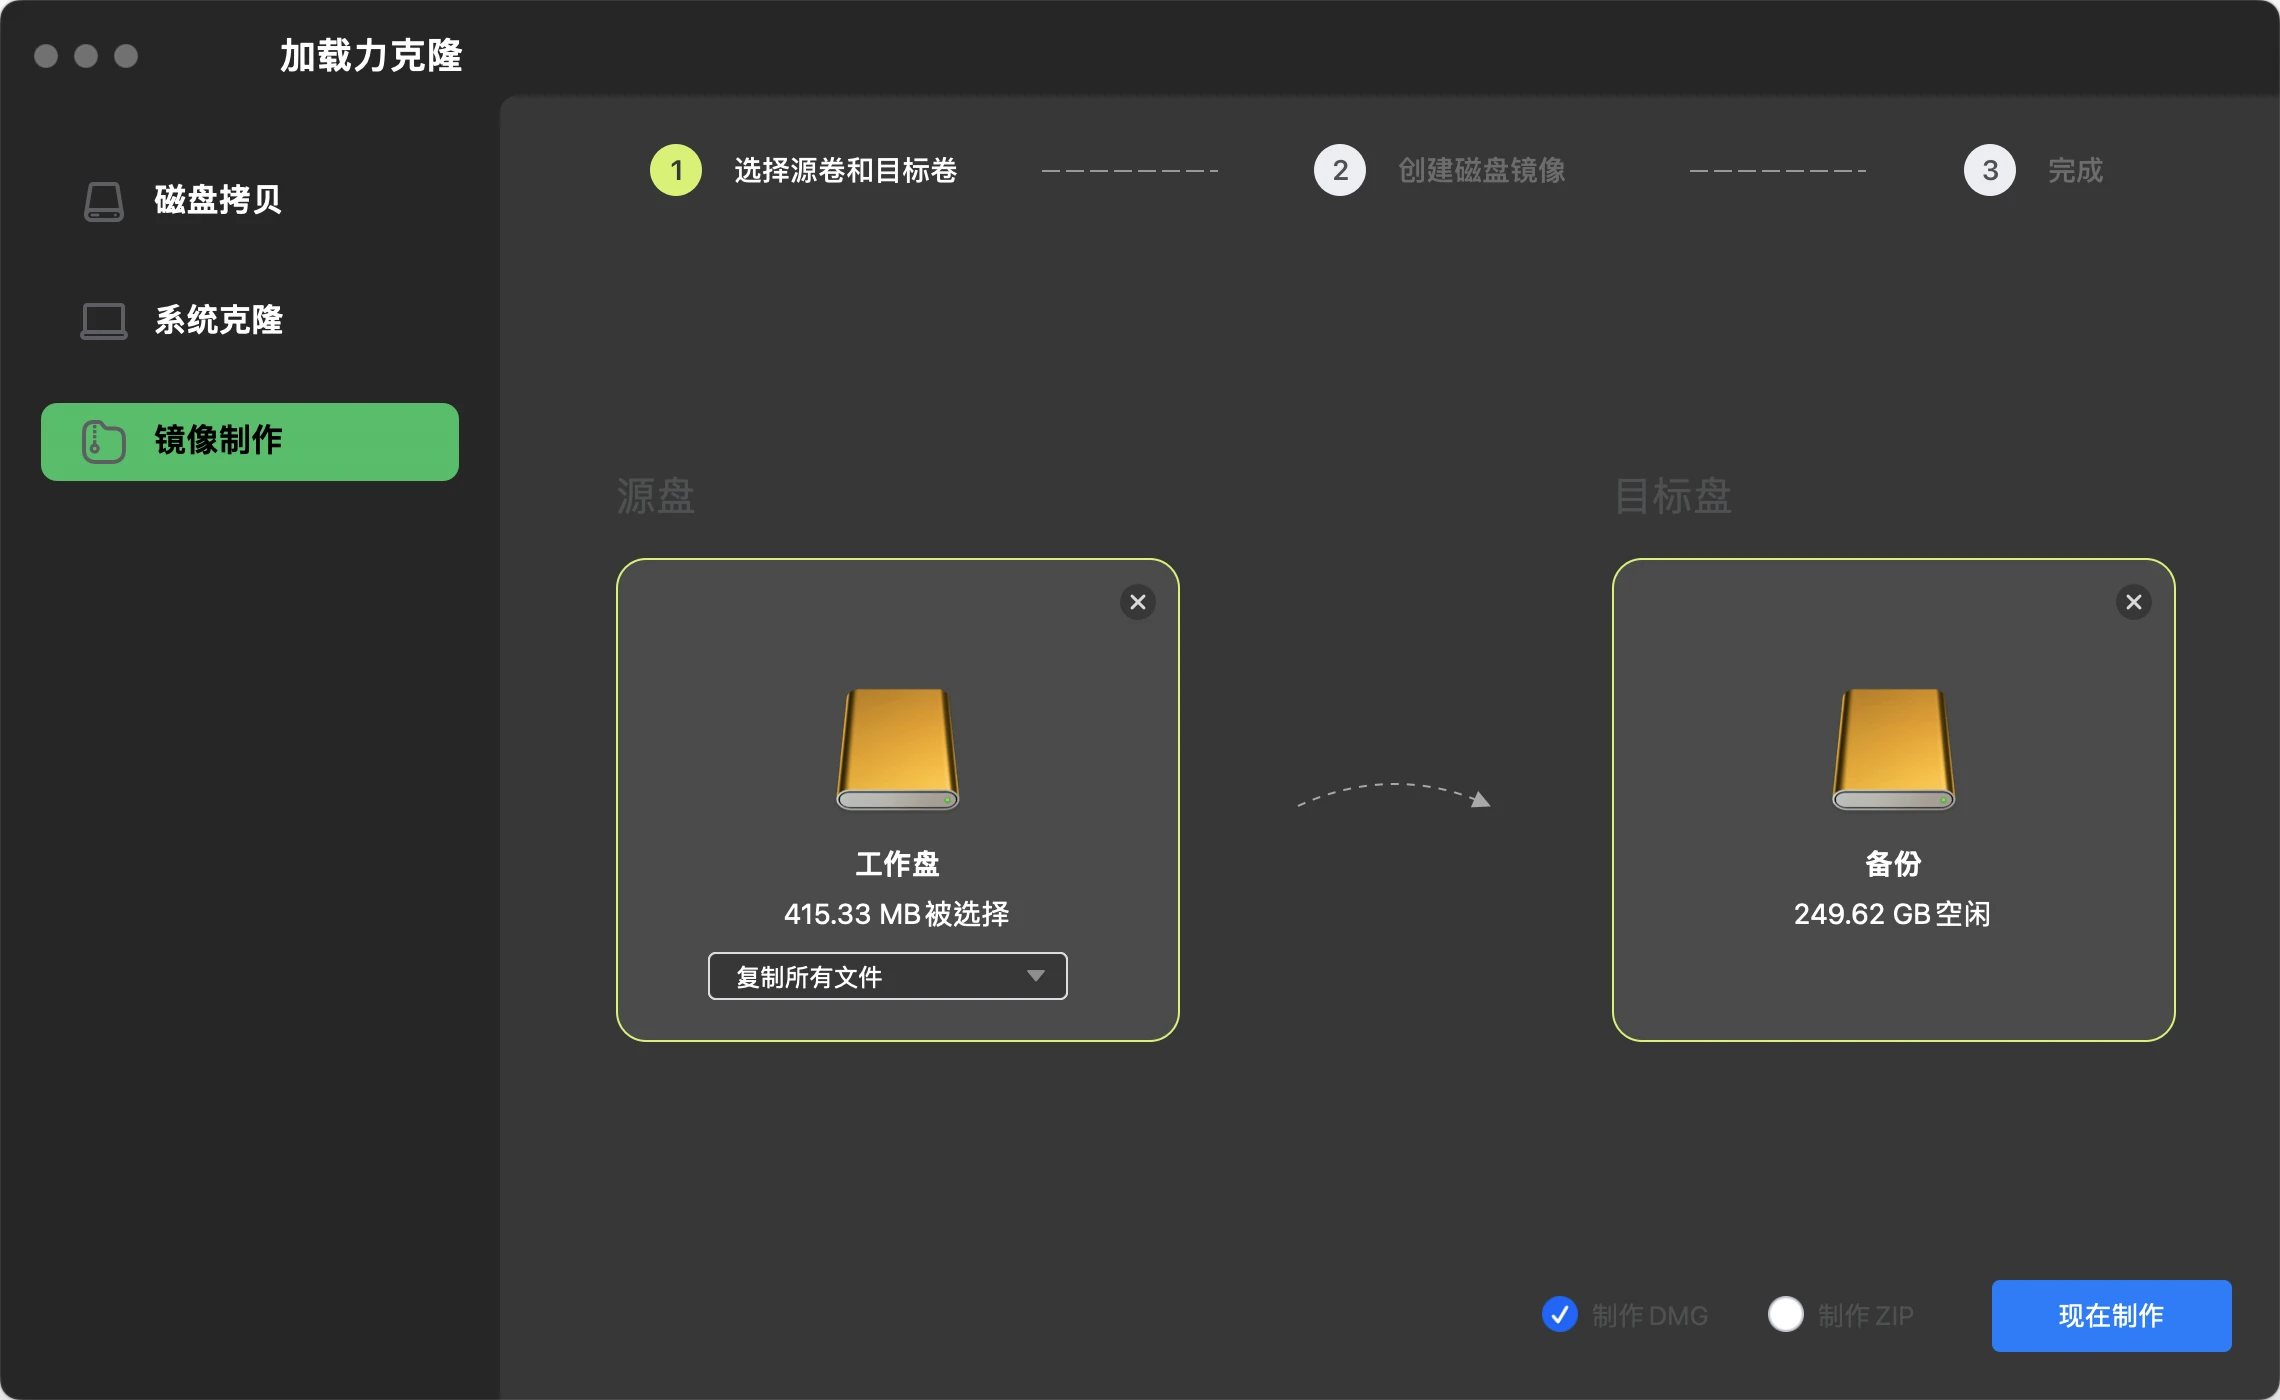Screen dimensions: 2280x1400
Task: Click the 加载力克隆 window title
Action: (x=371, y=56)
